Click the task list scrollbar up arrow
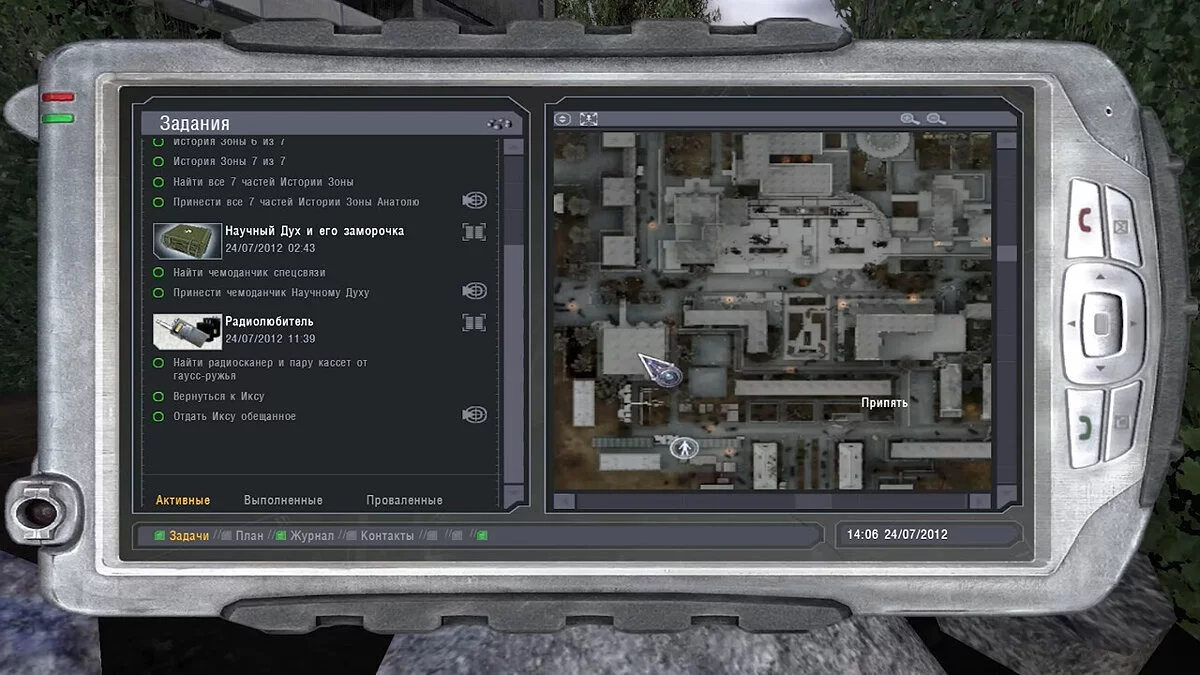The width and height of the screenshot is (1200, 675). (513, 146)
